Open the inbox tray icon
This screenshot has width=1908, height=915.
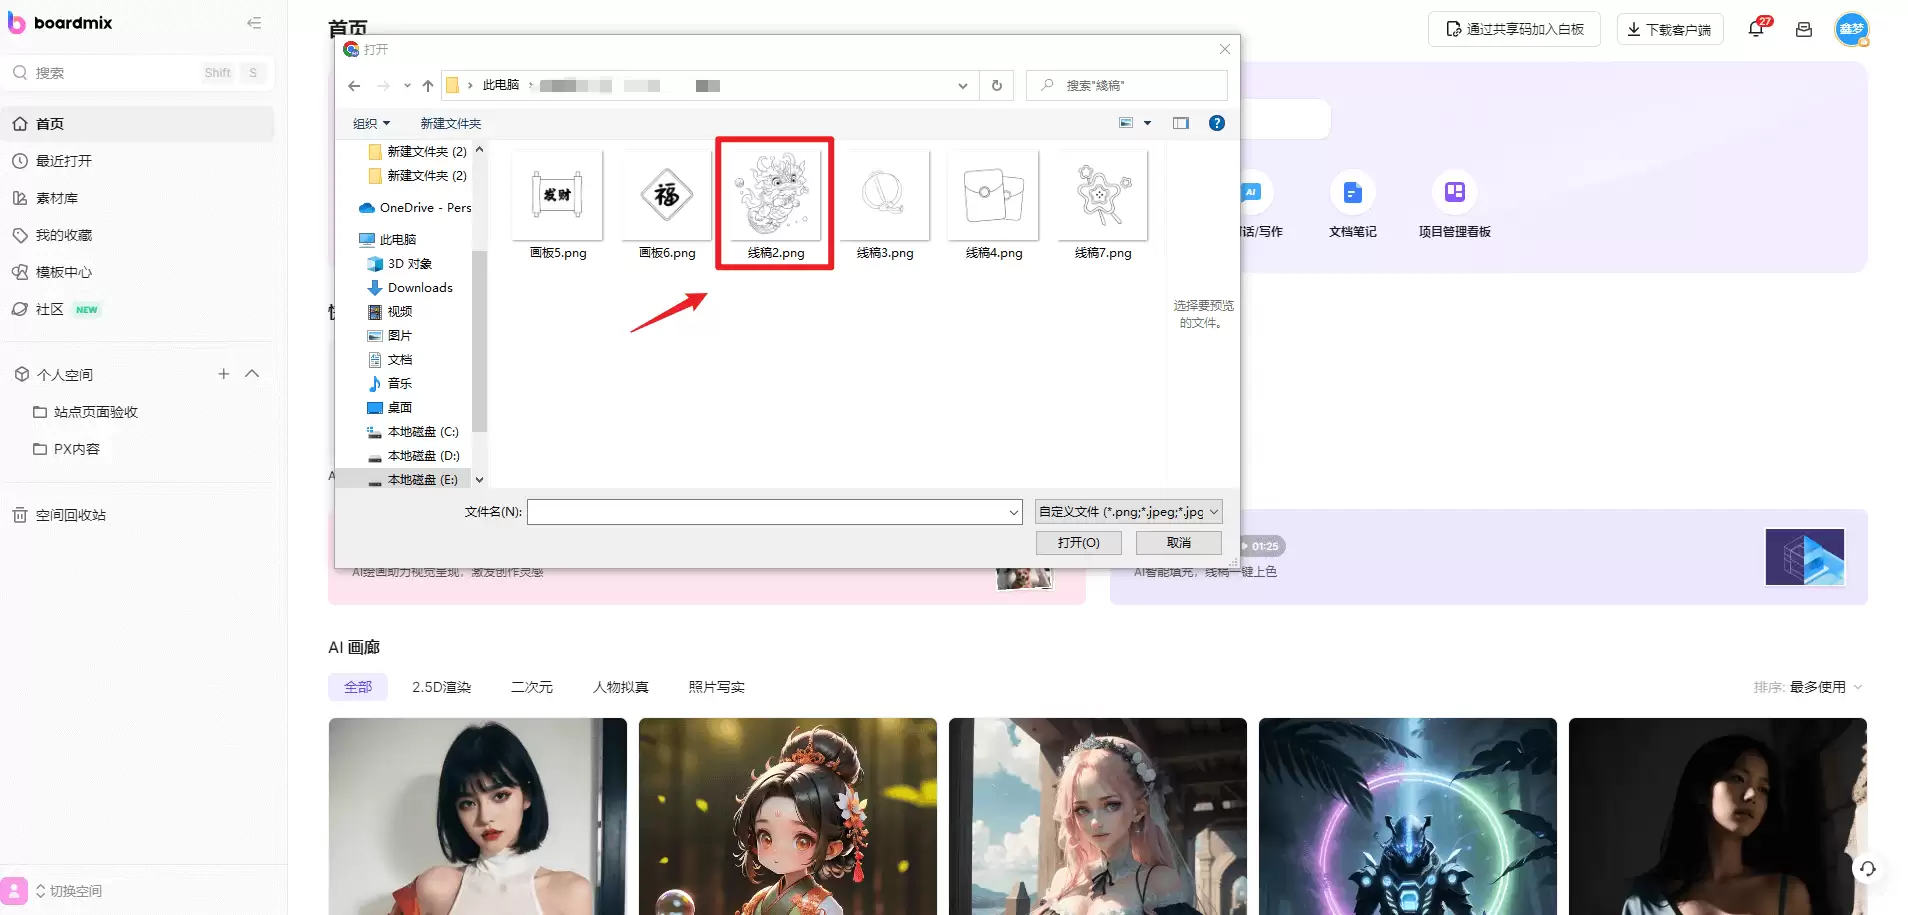click(1804, 29)
